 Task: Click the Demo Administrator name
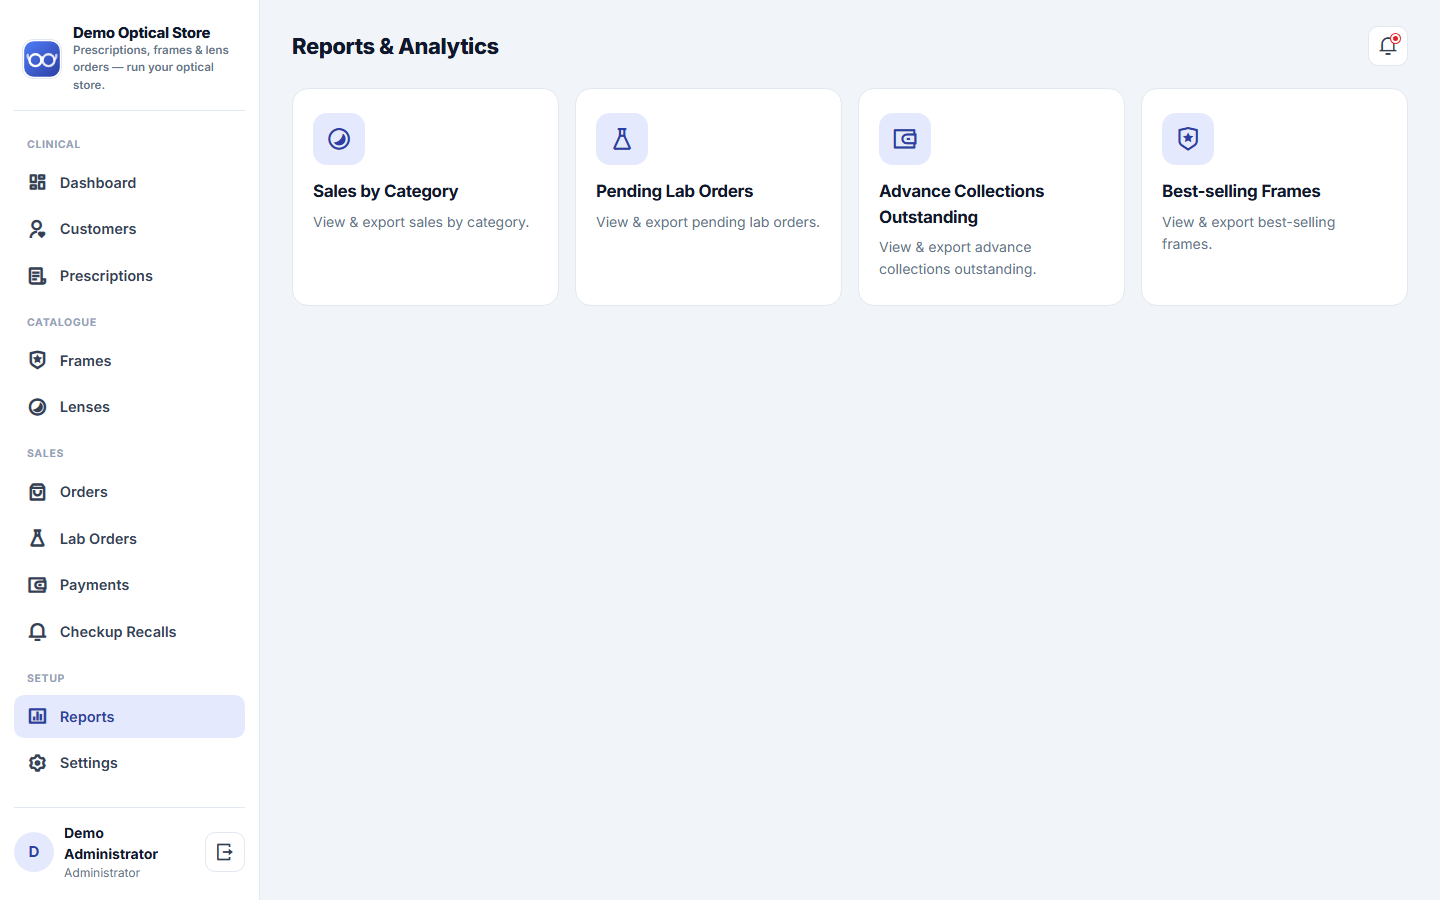111,843
